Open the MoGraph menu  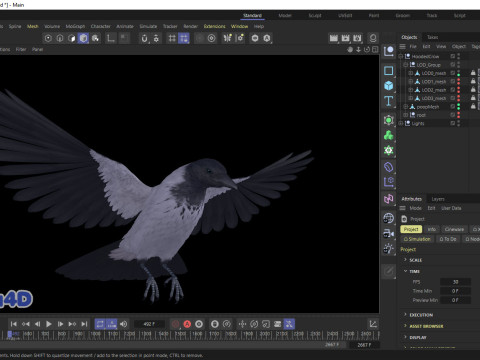75,26
